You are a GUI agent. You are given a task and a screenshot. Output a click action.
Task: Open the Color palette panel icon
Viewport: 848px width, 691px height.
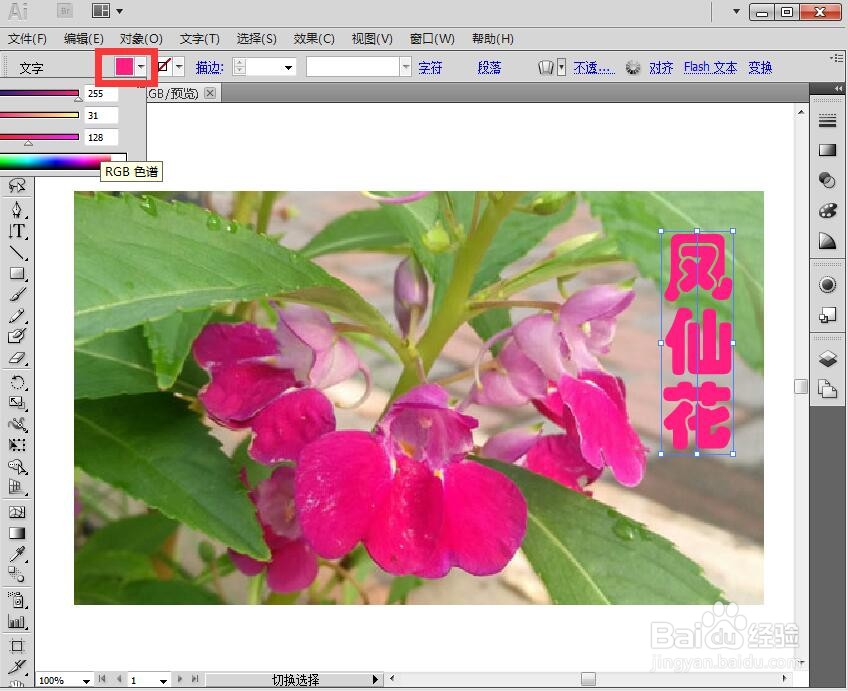pos(827,210)
